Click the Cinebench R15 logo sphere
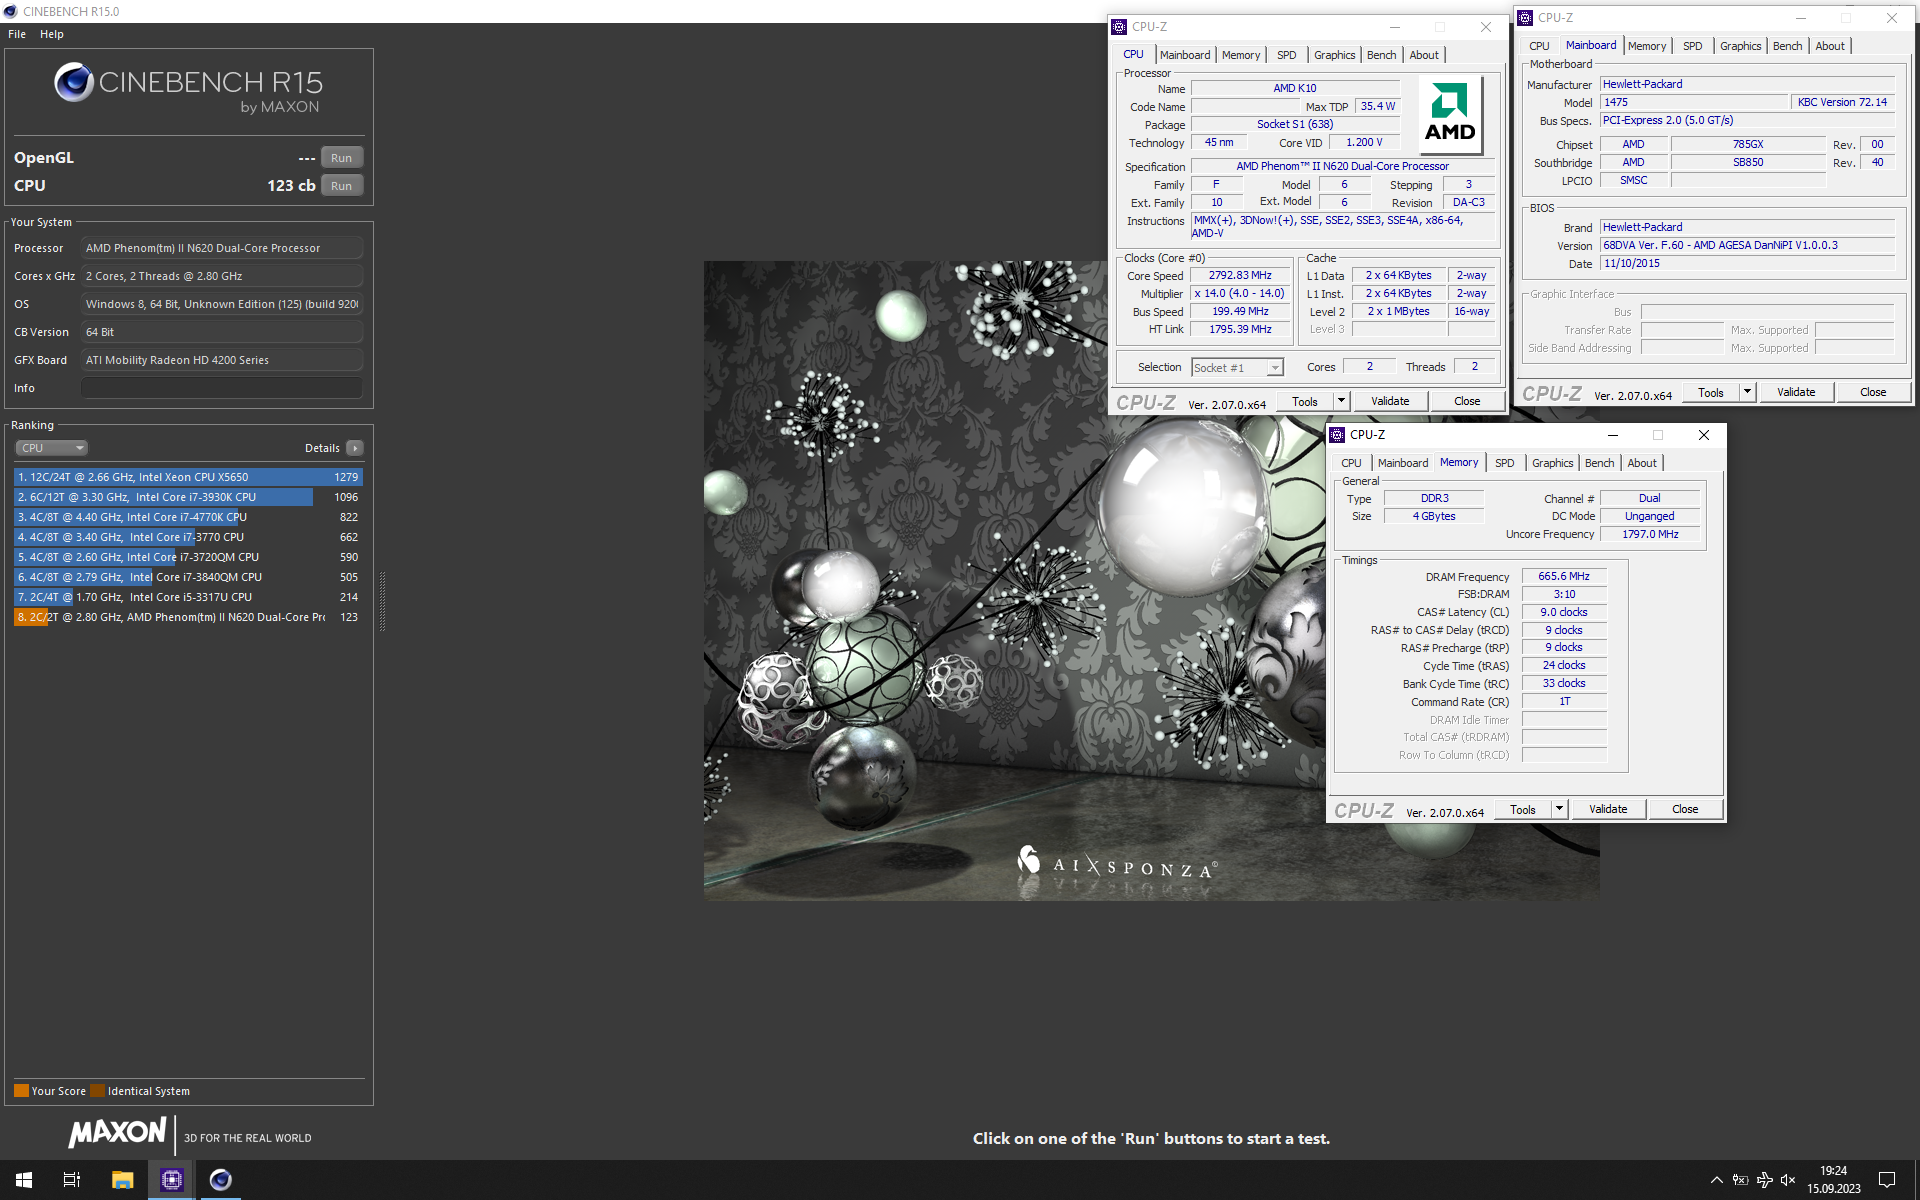 click(x=74, y=82)
